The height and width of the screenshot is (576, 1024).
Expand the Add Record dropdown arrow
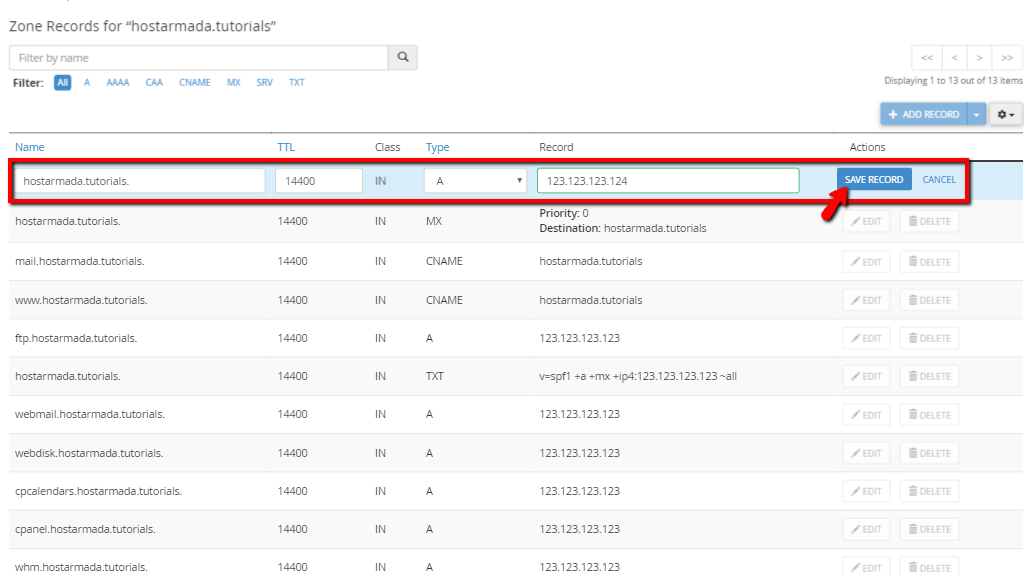pyautogui.click(x=976, y=114)
